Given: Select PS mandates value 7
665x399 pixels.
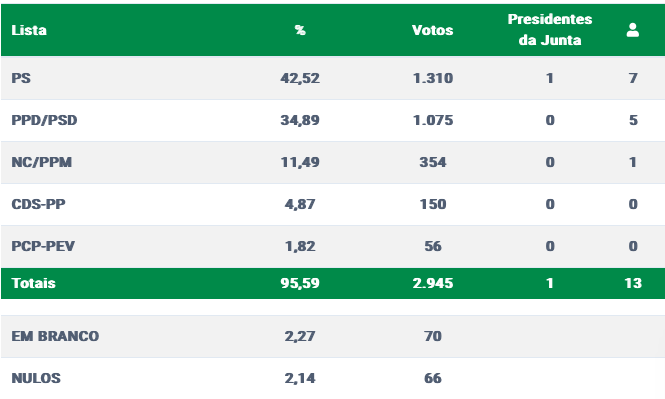Looking at the screenshot, I should click(x=633, y=78).
